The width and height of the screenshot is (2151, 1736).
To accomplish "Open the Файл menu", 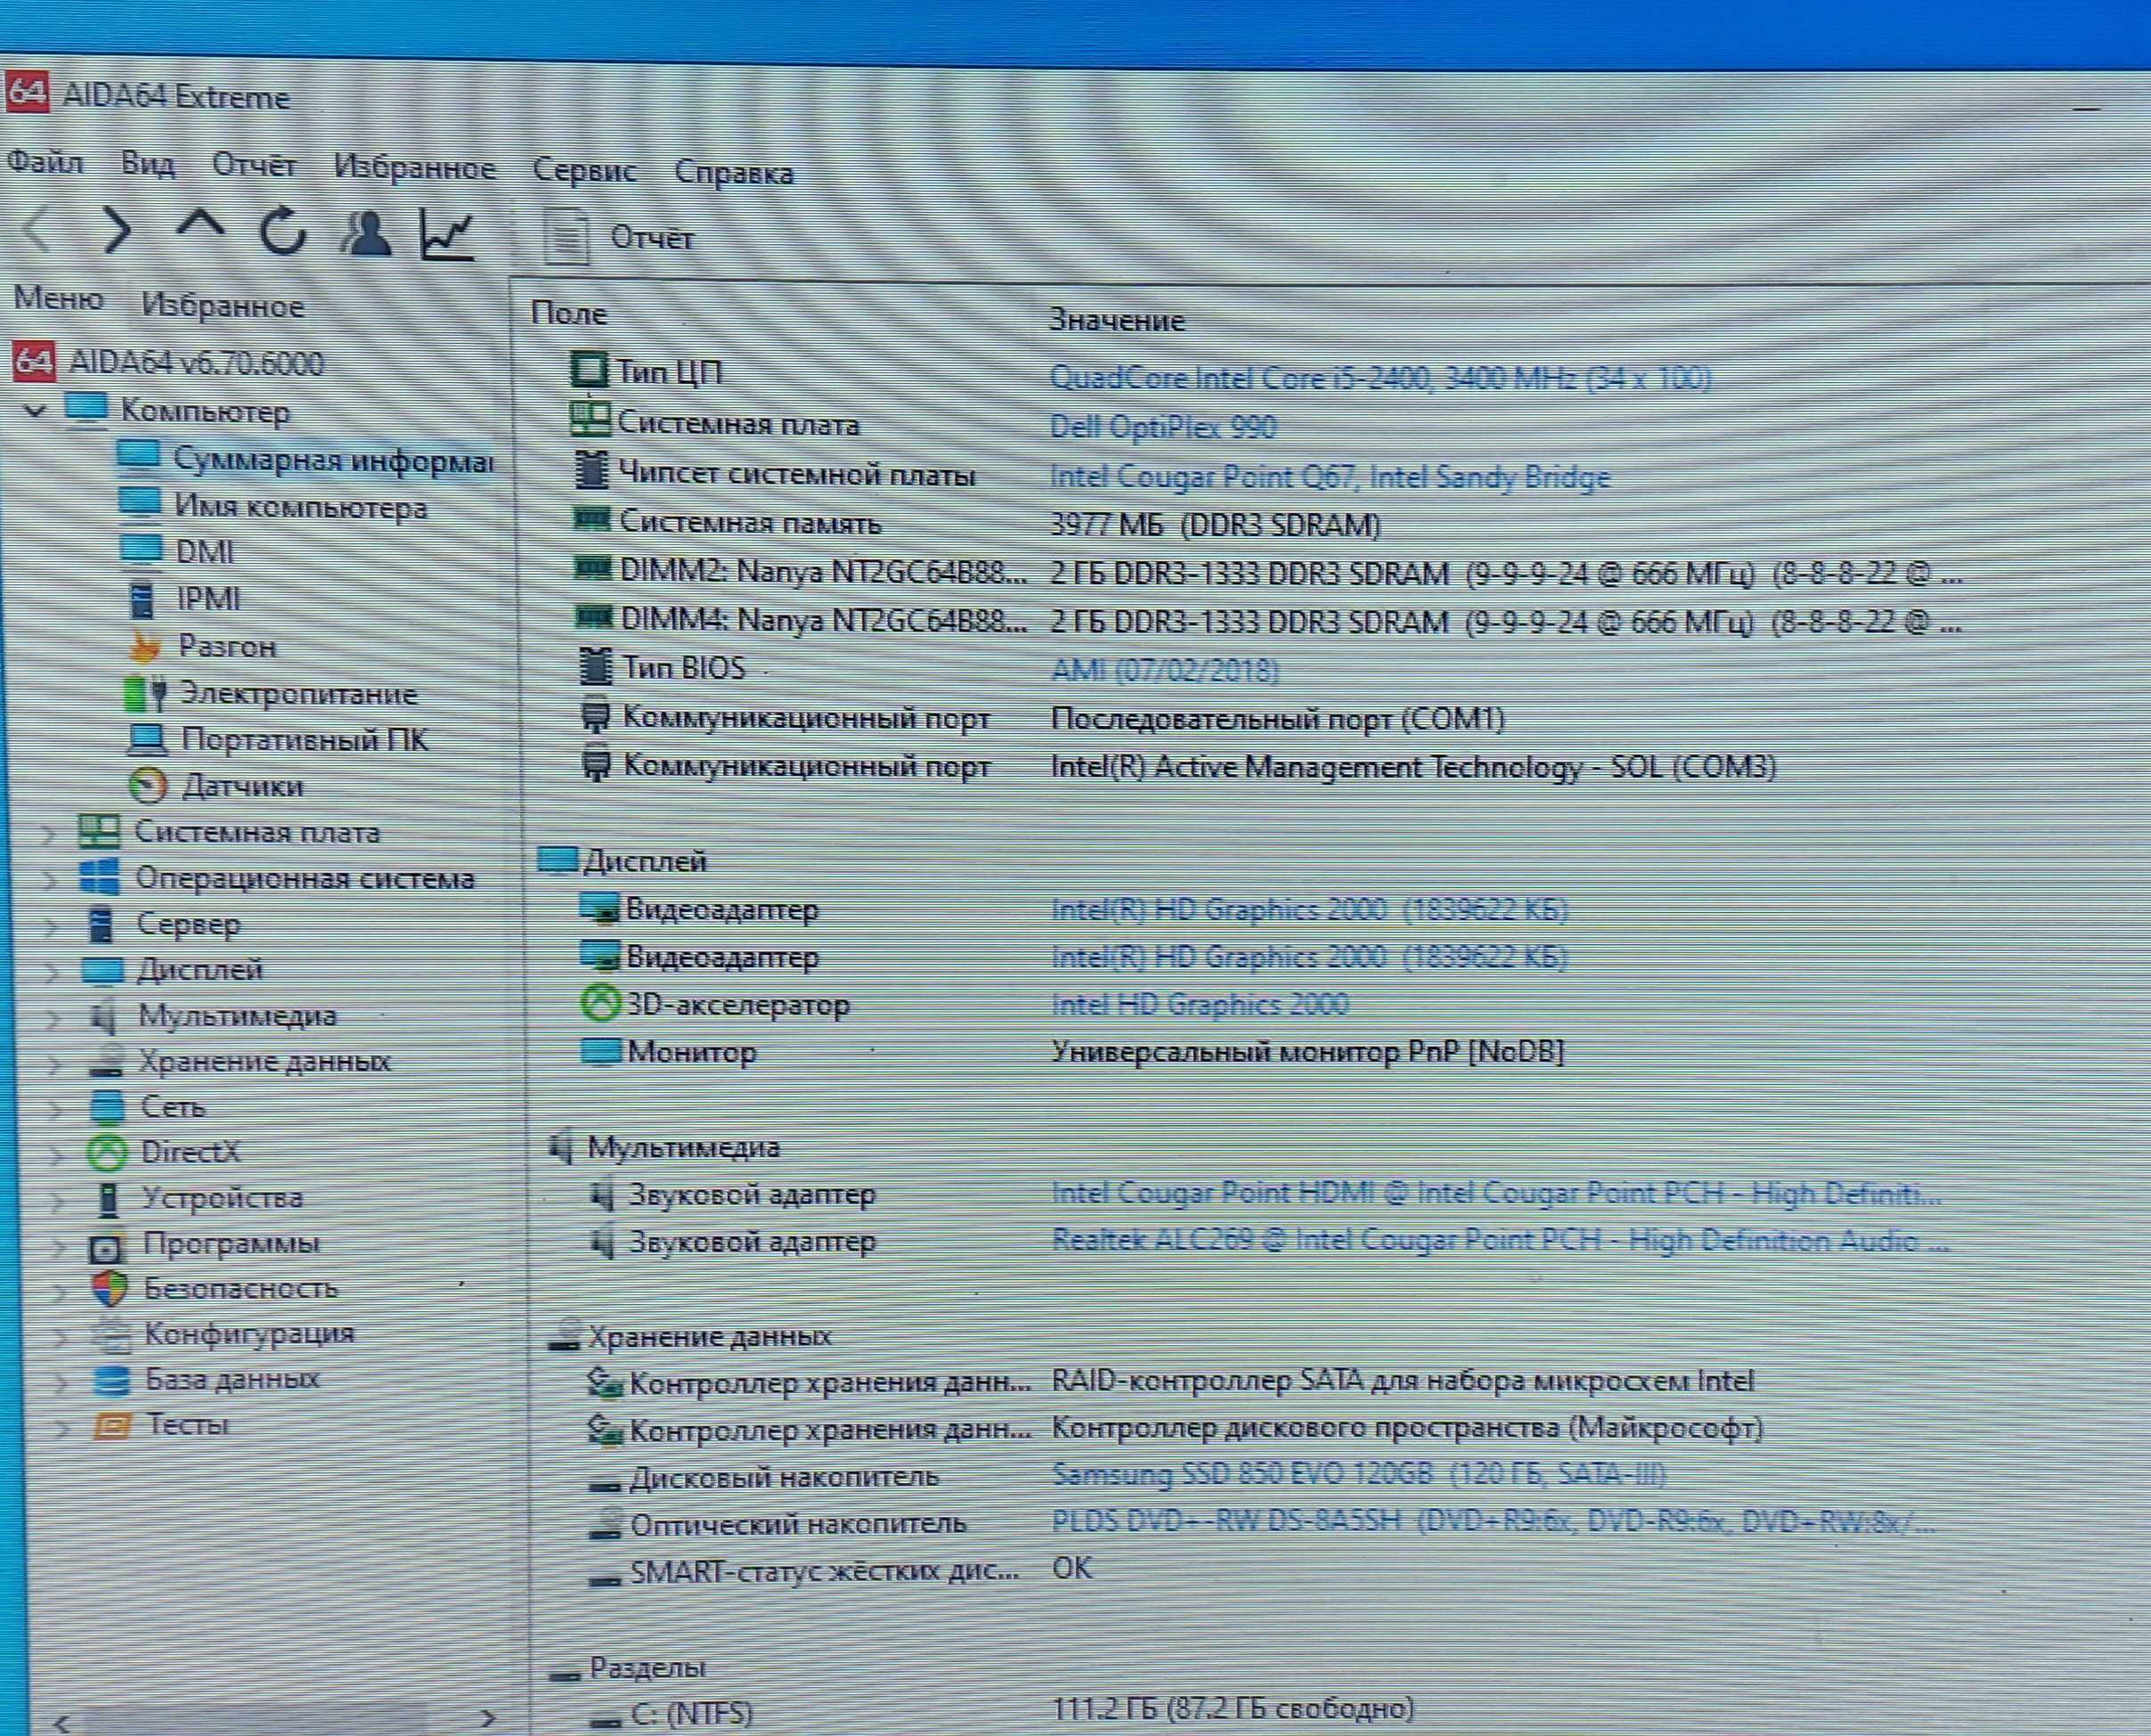I will (45, 161).
